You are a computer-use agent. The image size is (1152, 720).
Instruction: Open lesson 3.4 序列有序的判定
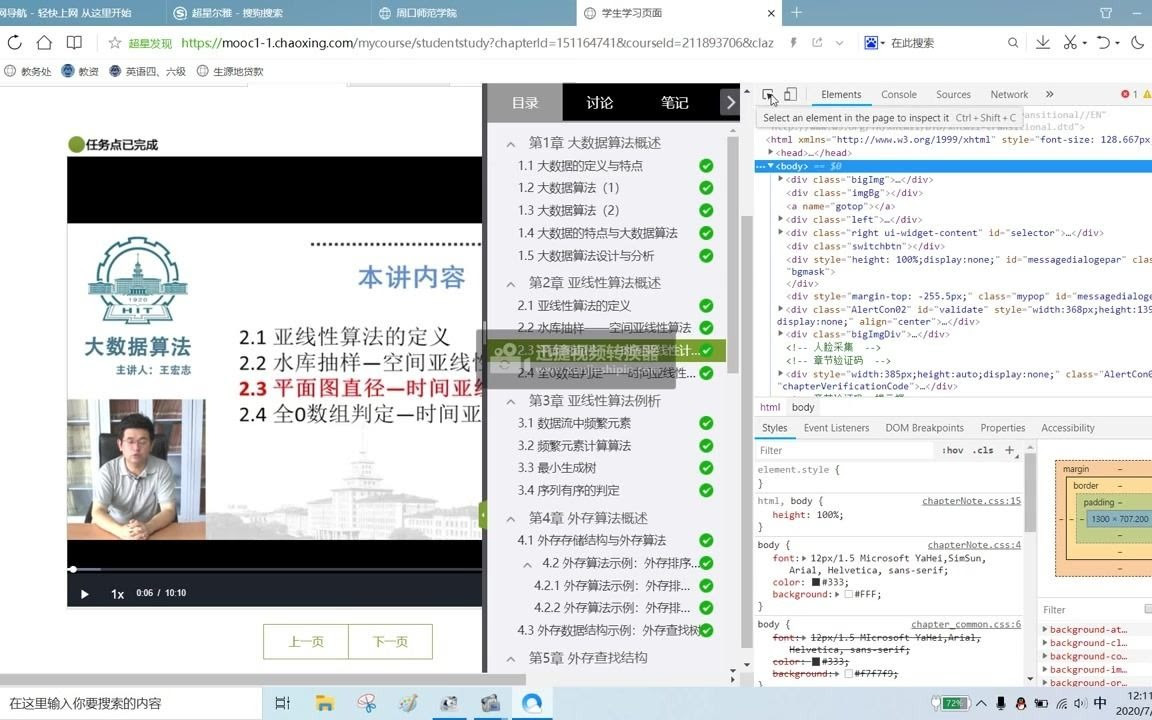pyautogui.click(x=568, y=490)
